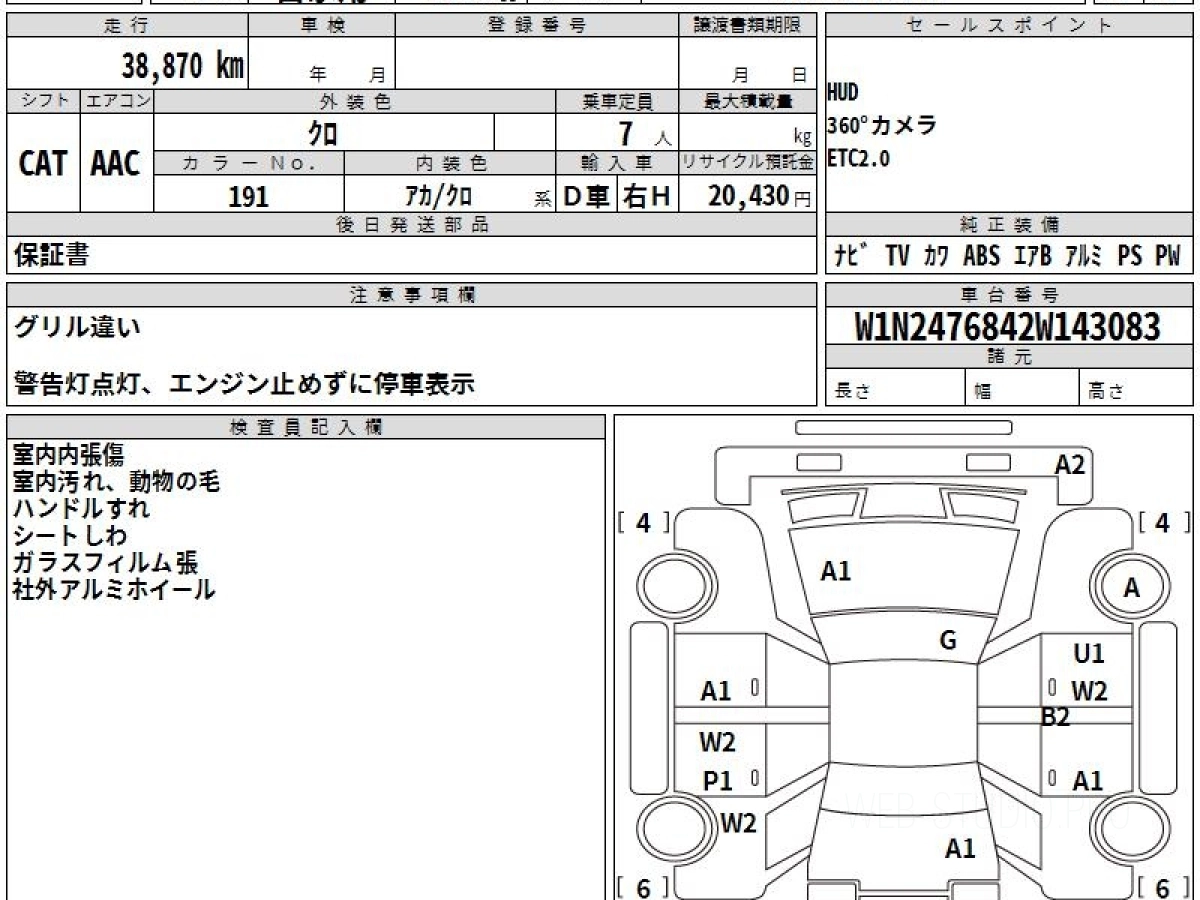Select the G mark on the windshield
The height and width of the screenshot is (900, 1200).
[947, 641]
